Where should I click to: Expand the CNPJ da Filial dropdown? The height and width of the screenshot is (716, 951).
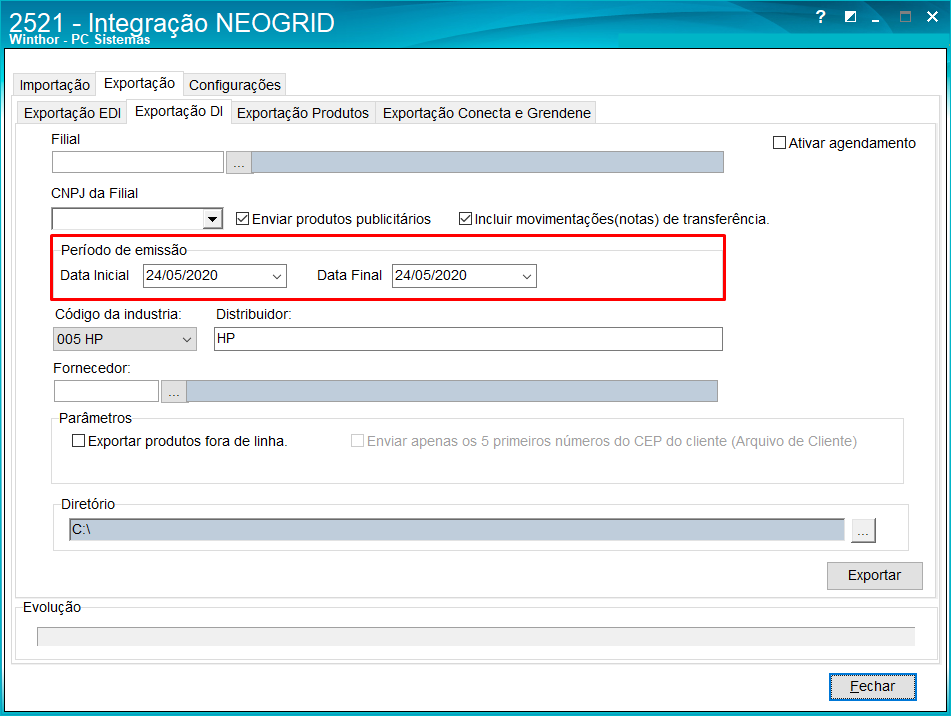coord(212,219)
